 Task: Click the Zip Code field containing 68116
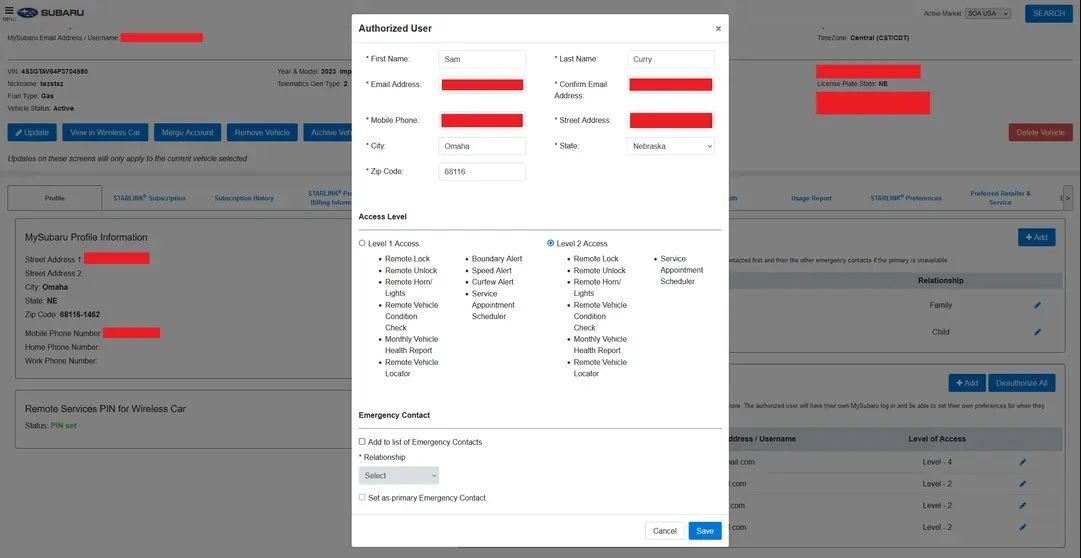tap(482, 172)
